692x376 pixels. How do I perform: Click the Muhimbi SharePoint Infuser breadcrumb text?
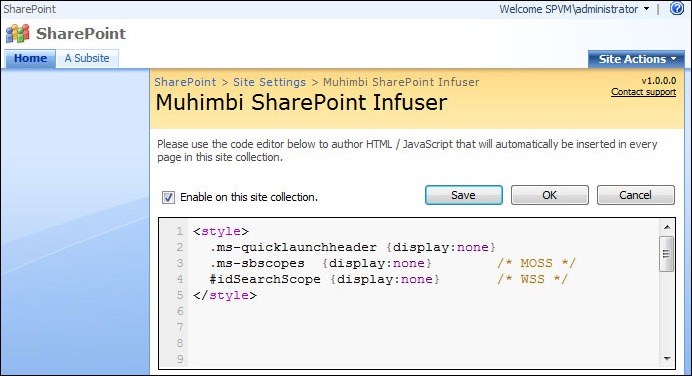pos(401,82)
